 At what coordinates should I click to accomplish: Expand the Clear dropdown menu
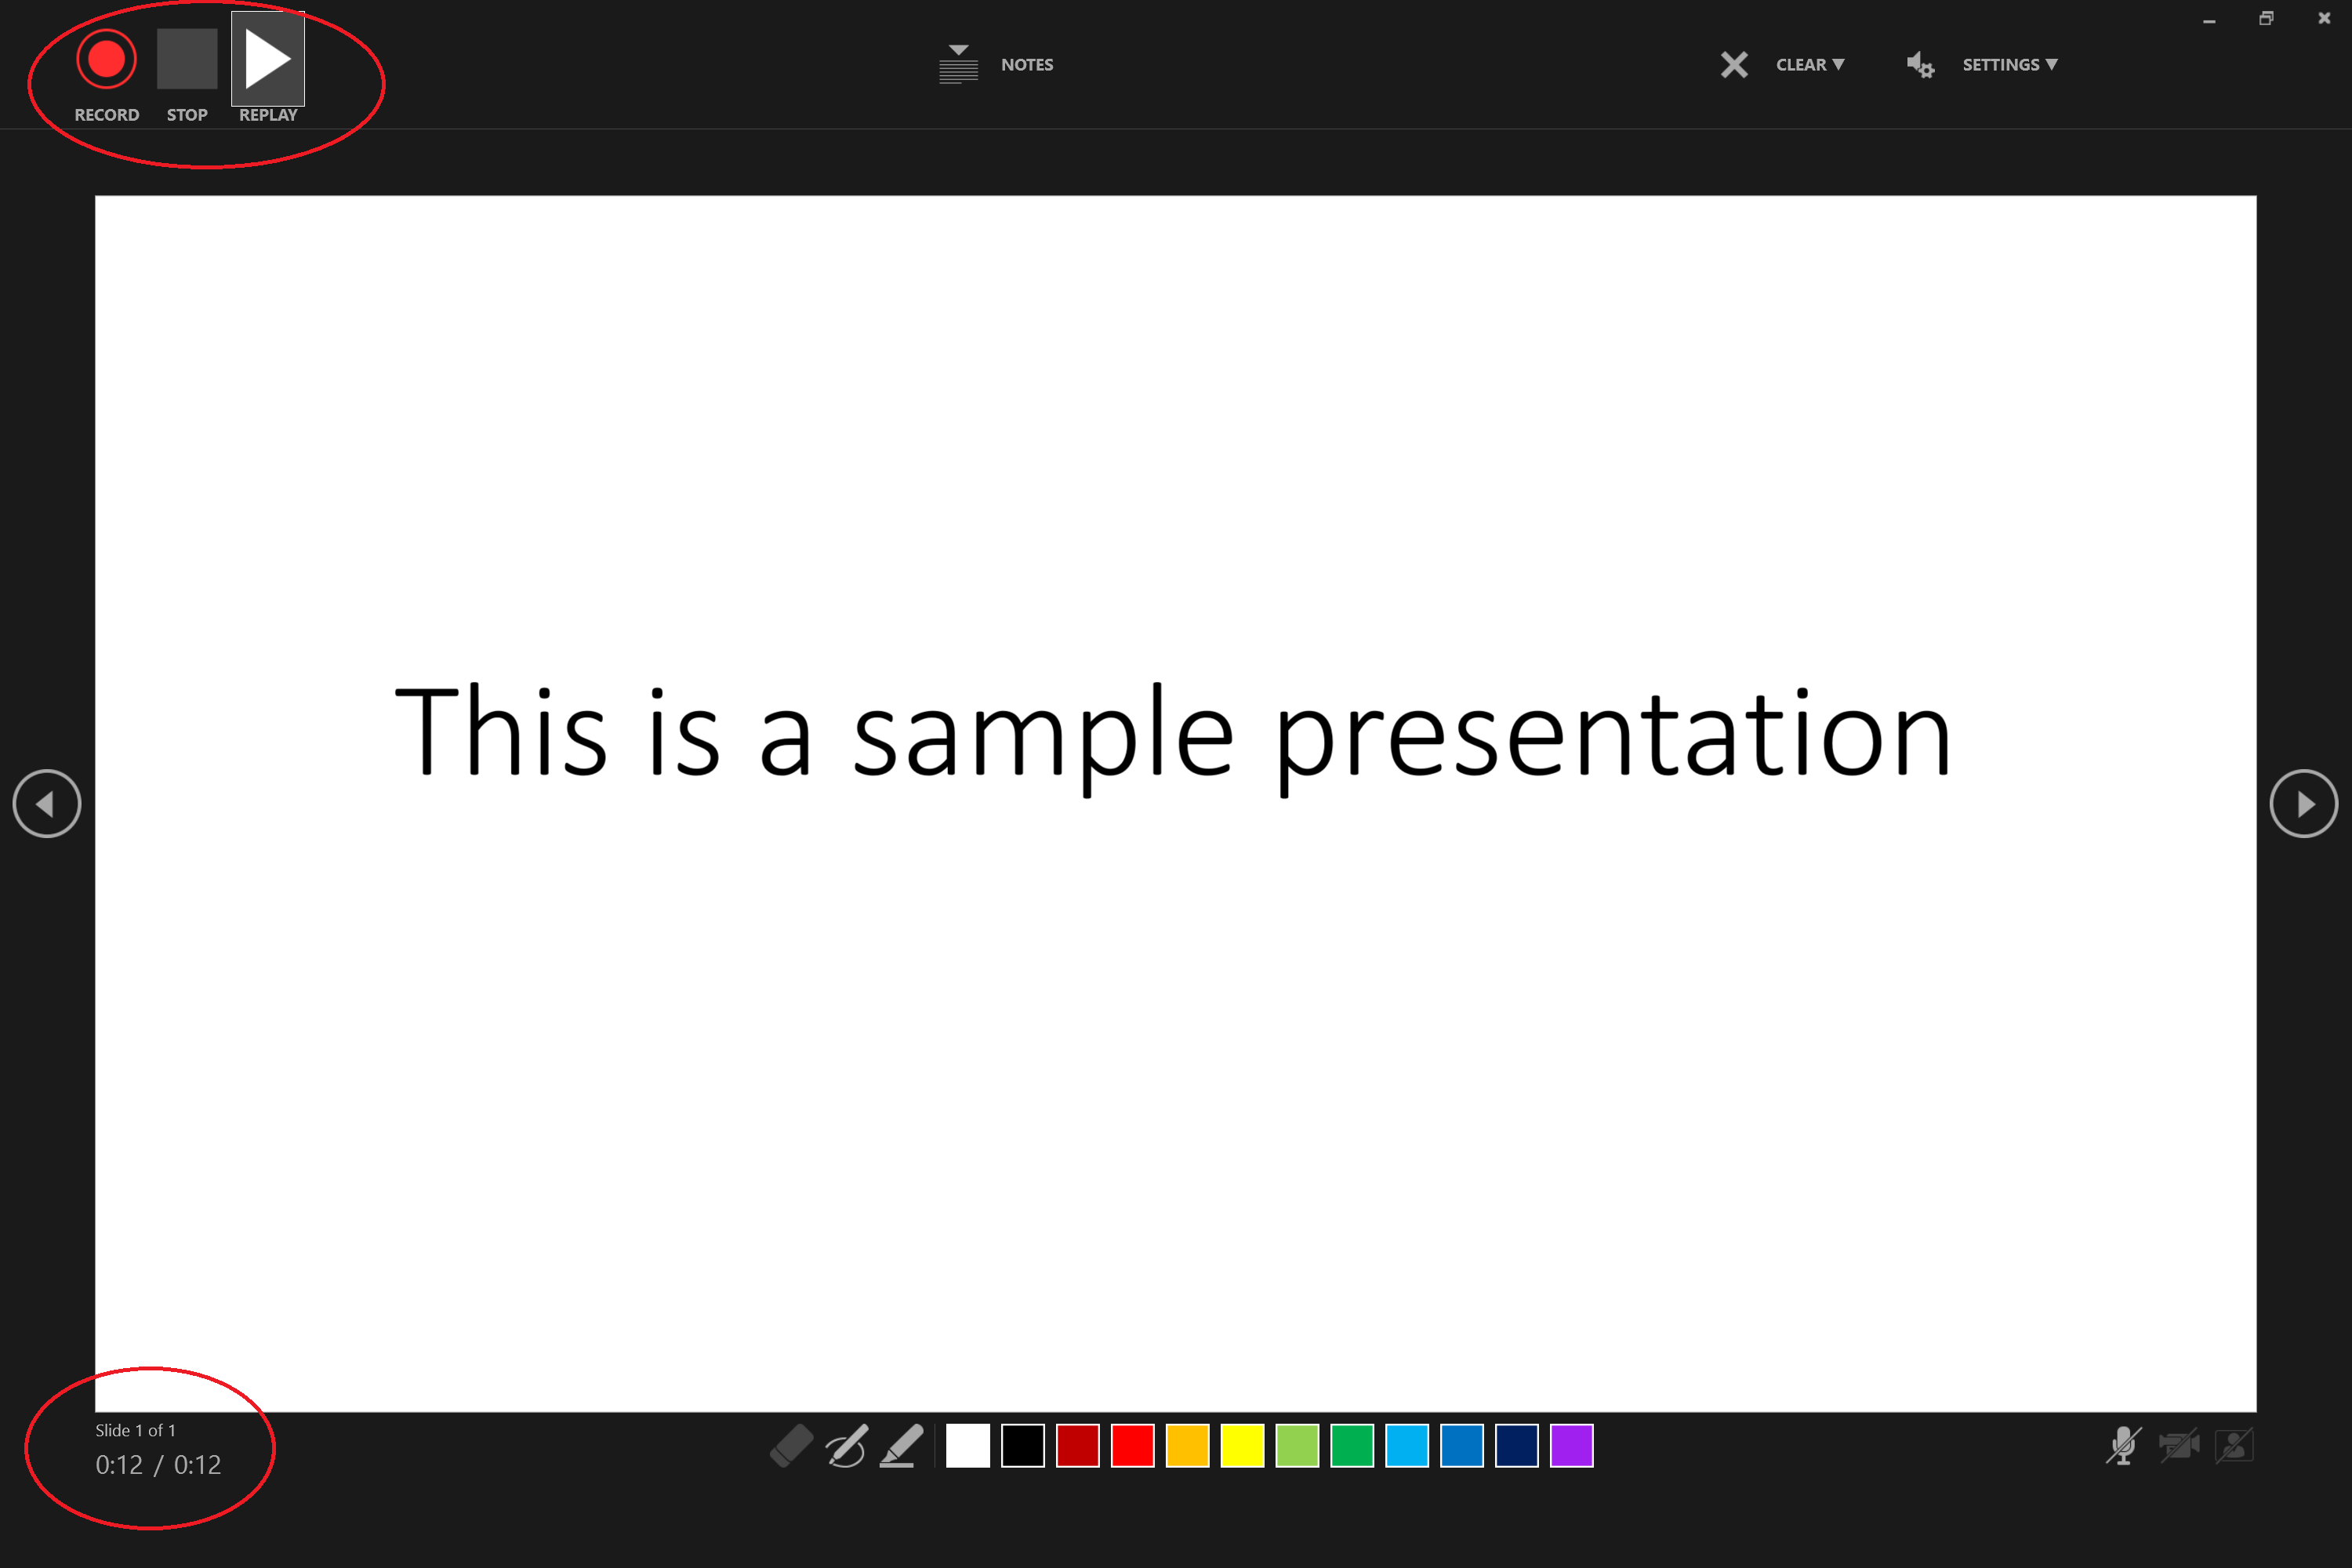[1810, 65]
